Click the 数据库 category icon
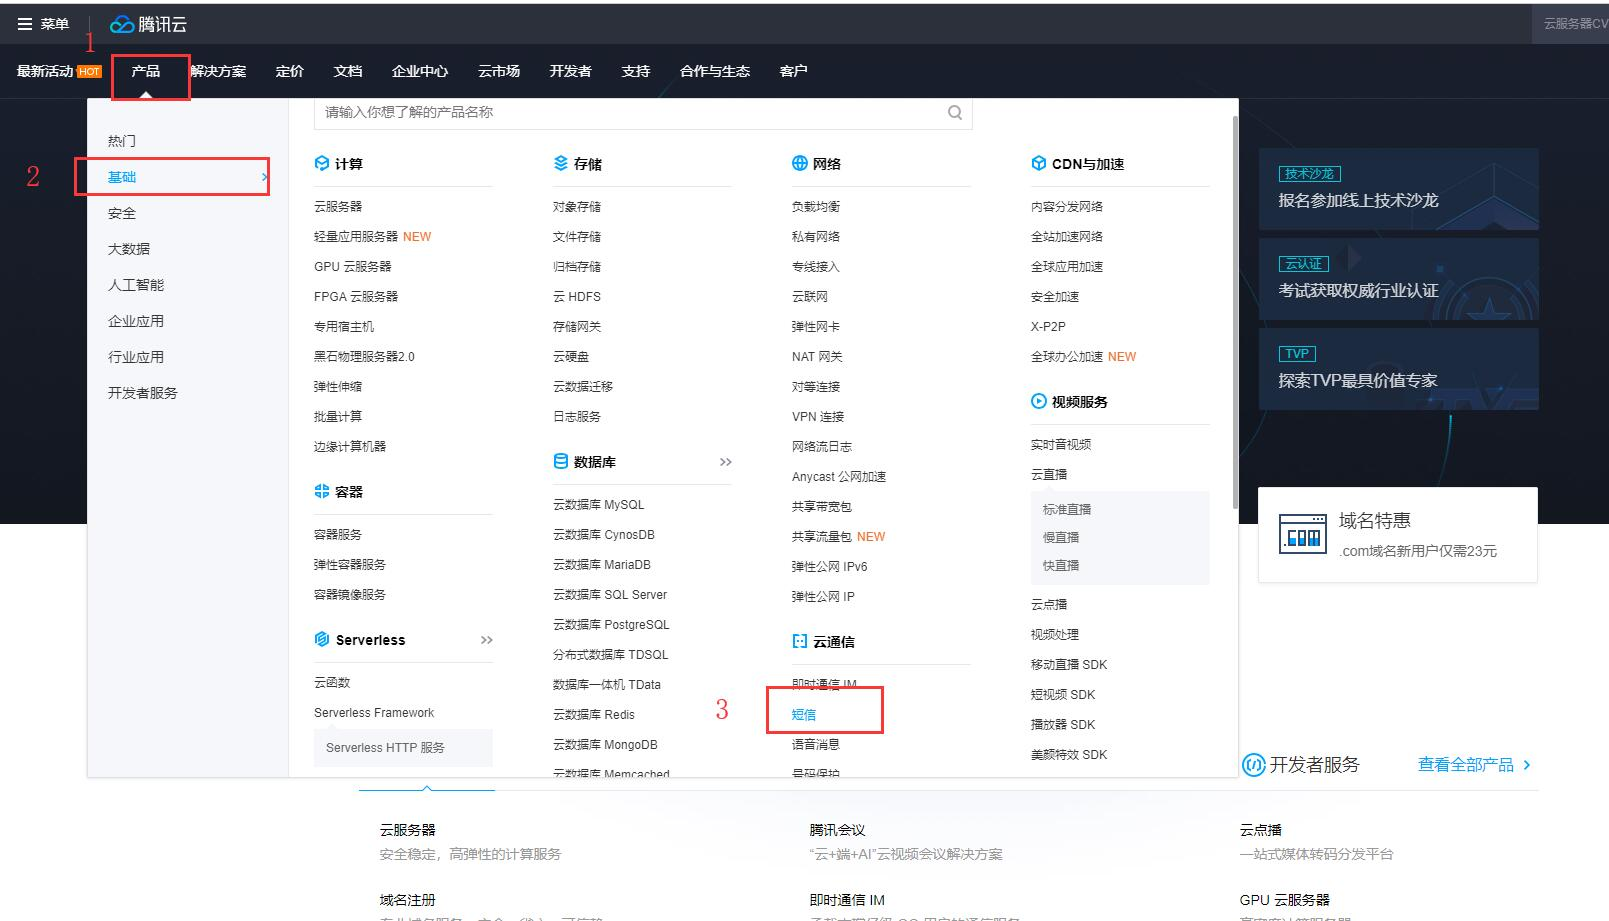Image resolution: width=1609 pixels, height=921 pixels. point(561,462)
